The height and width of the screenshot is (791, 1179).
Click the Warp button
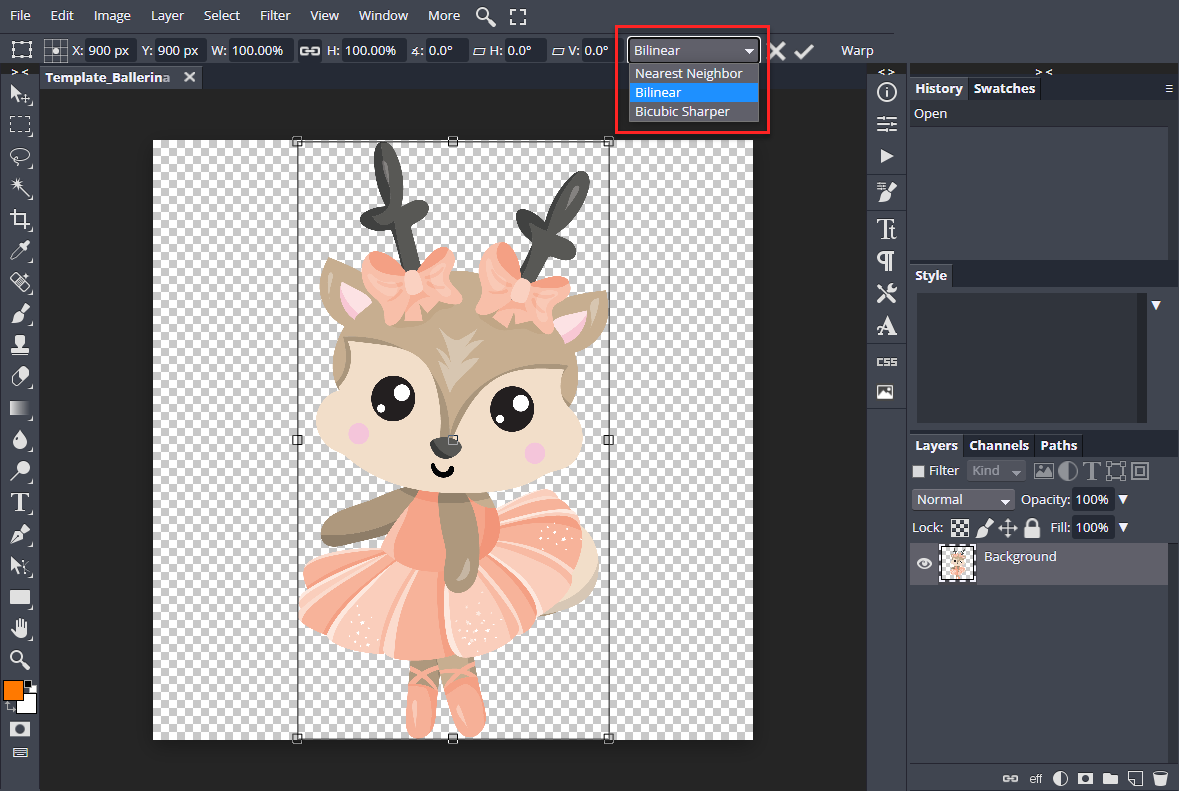pos(857,51)
